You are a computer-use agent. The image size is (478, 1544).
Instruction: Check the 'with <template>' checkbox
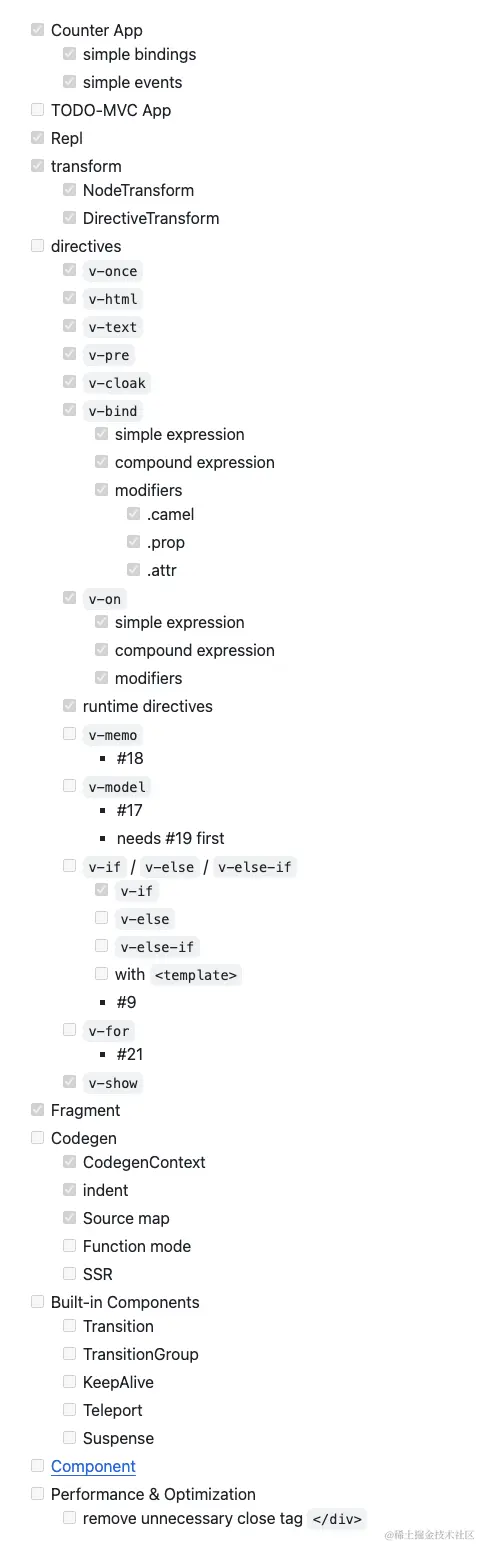[101, 973]
